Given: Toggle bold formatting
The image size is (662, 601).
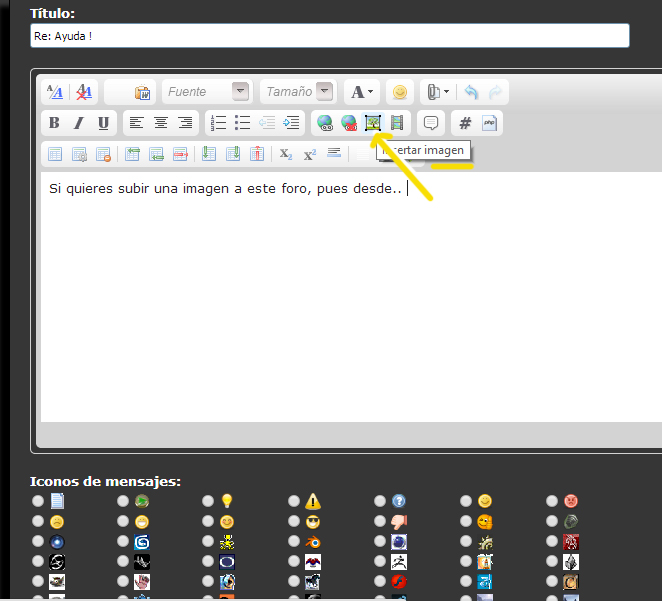Looking at the screenshot, I should (x=54, y=123).
